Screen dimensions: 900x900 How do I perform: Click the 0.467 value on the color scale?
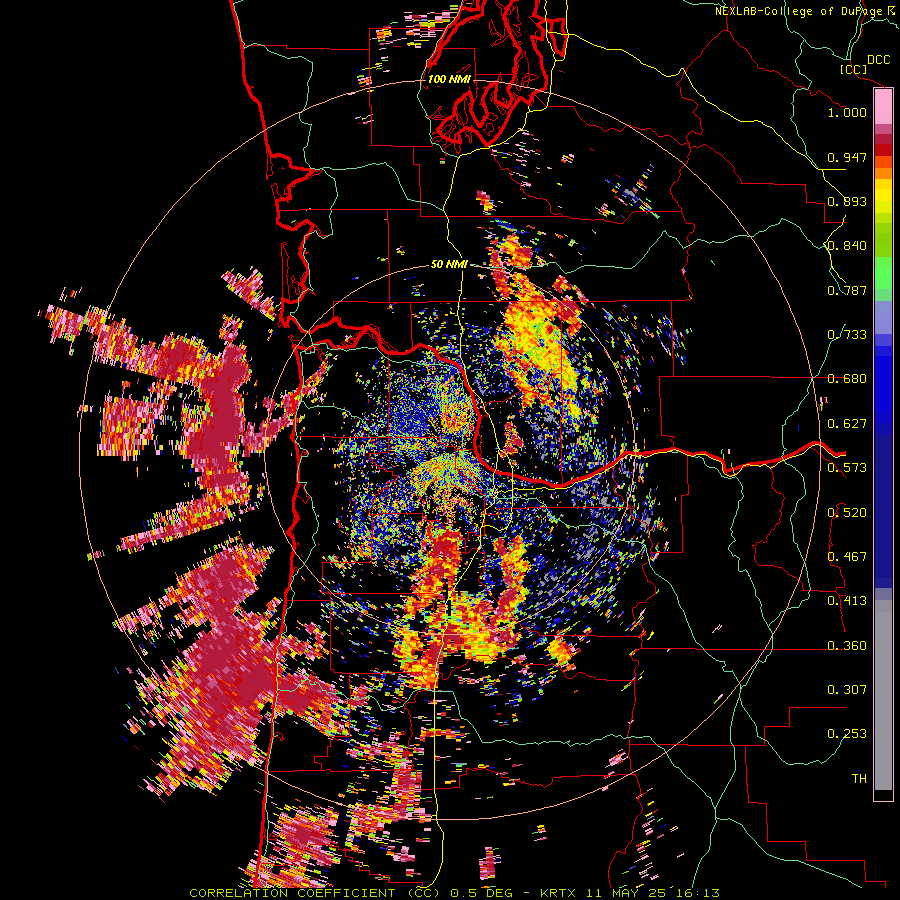[x=847, y=557]
